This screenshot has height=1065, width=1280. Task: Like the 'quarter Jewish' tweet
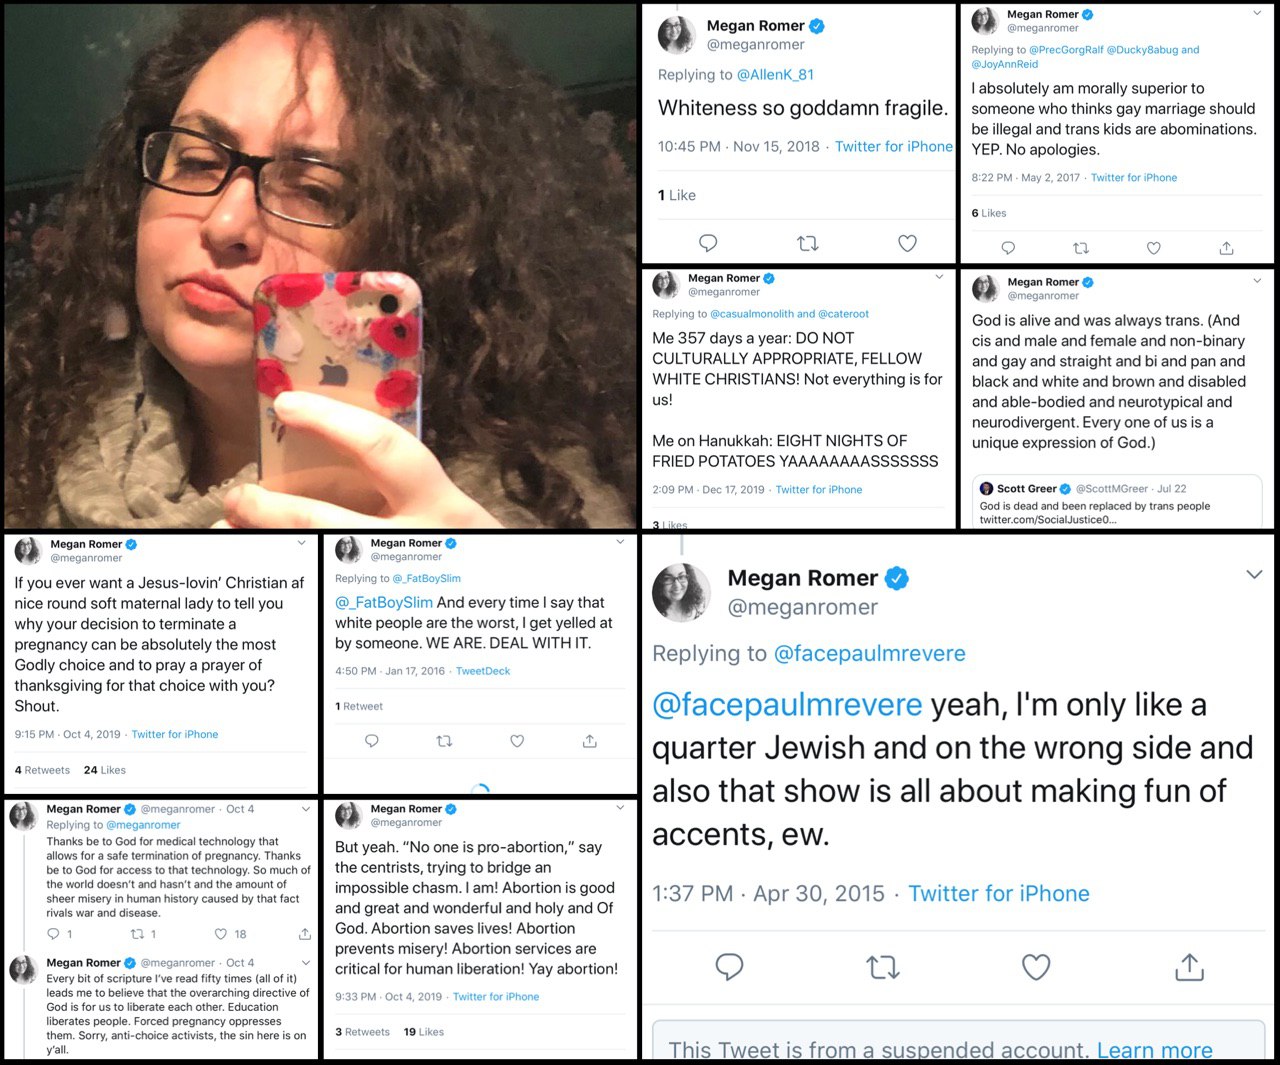coord(1036,967)
